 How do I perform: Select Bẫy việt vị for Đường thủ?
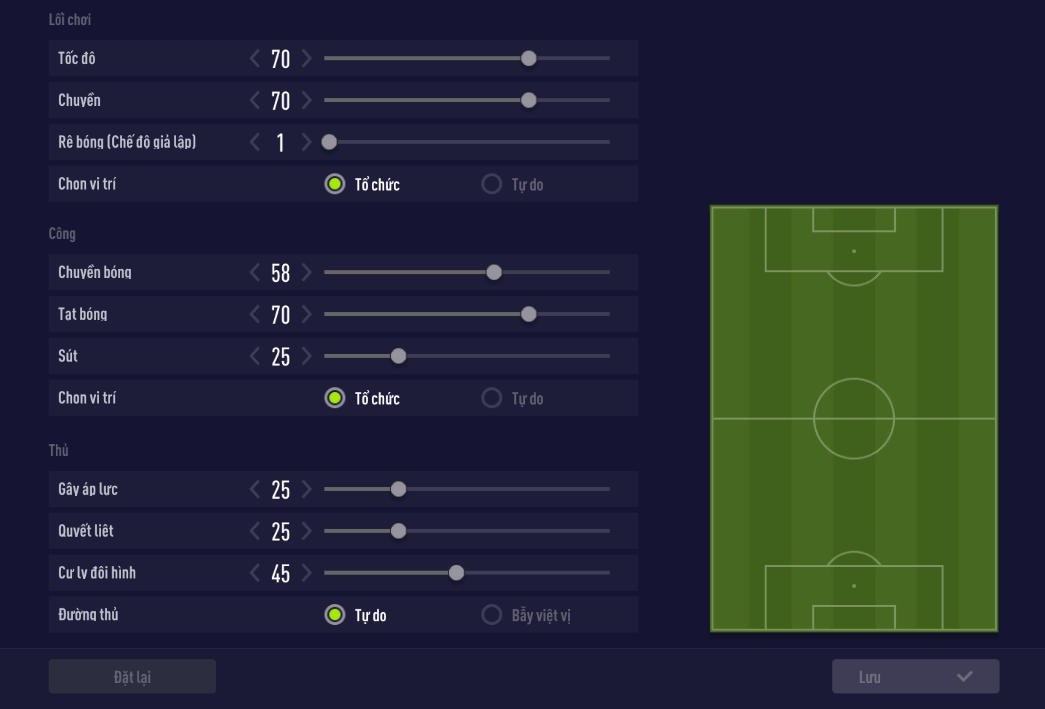(492, 615)
